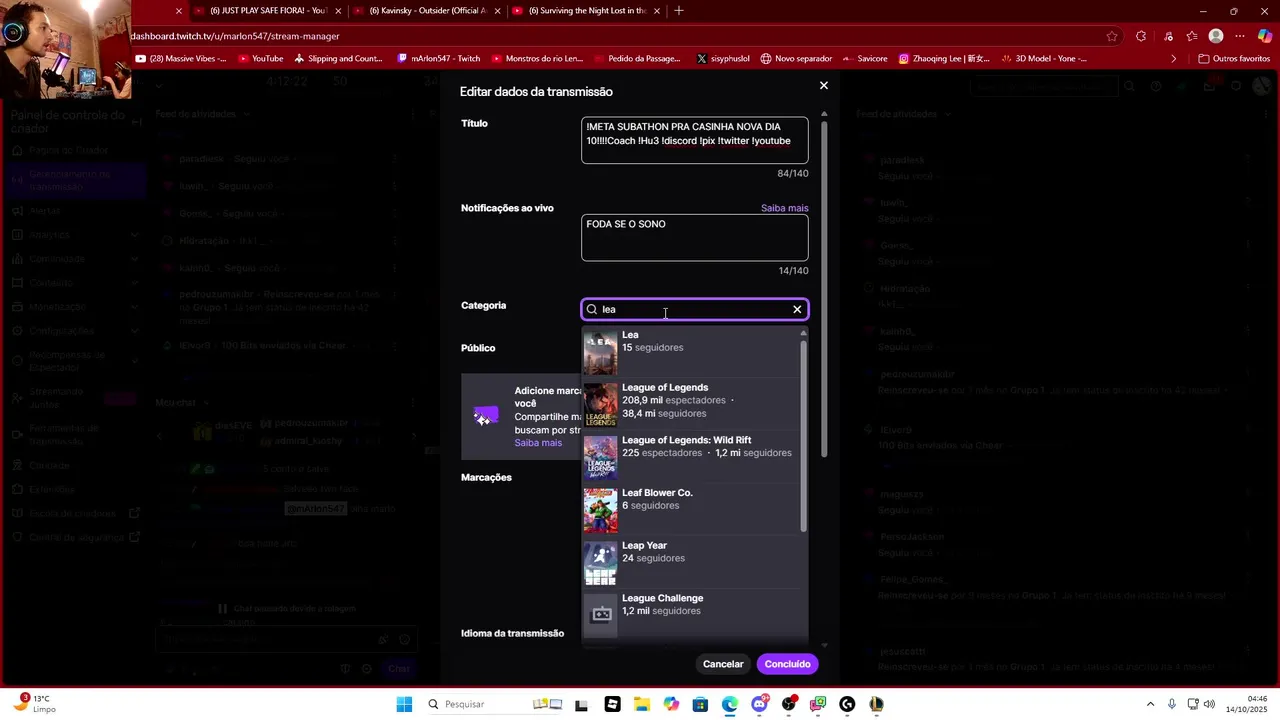Viewport: 1280px width, 720px height.
Task: Open Savicore bookmark
Action: [865, 59]
